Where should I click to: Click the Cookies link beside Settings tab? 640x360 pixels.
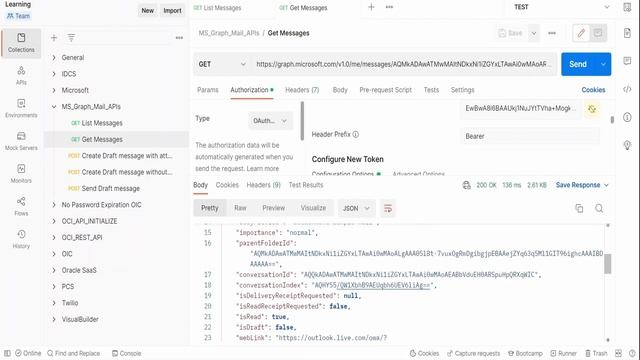[x=593, y=90]
